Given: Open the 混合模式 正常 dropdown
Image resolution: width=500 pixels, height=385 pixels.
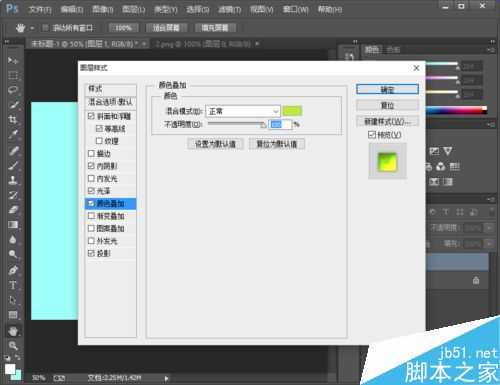Looking at the screenshot, I should click(x=243, y=111).
